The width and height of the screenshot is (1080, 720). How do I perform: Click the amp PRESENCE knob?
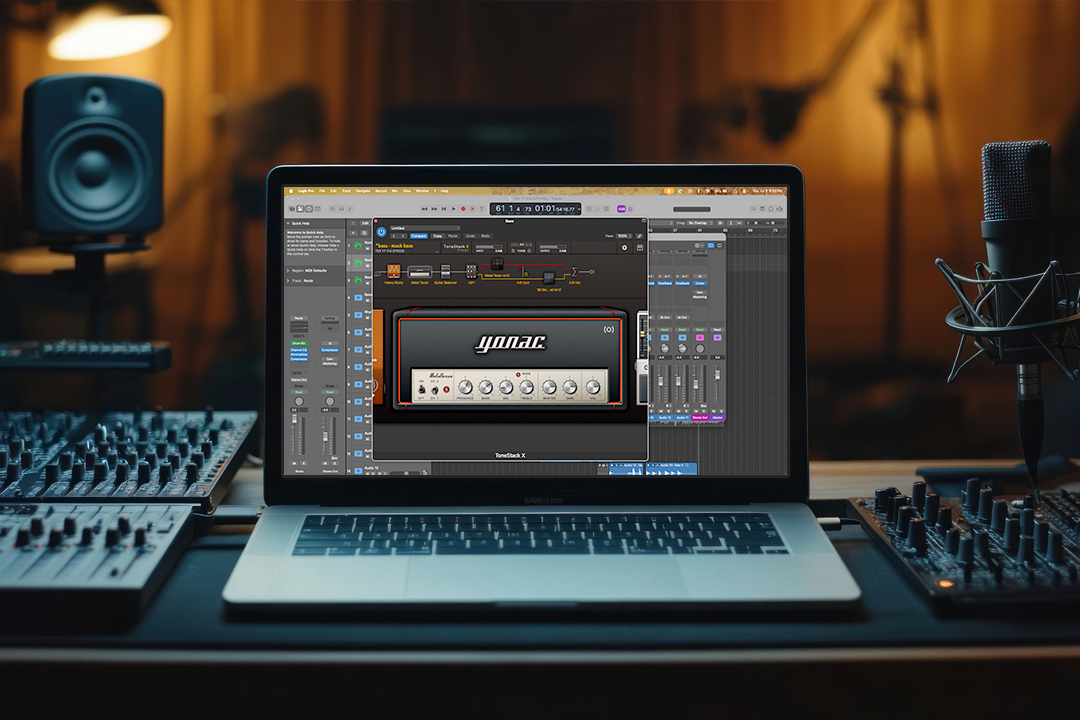(x=466, y=387)
